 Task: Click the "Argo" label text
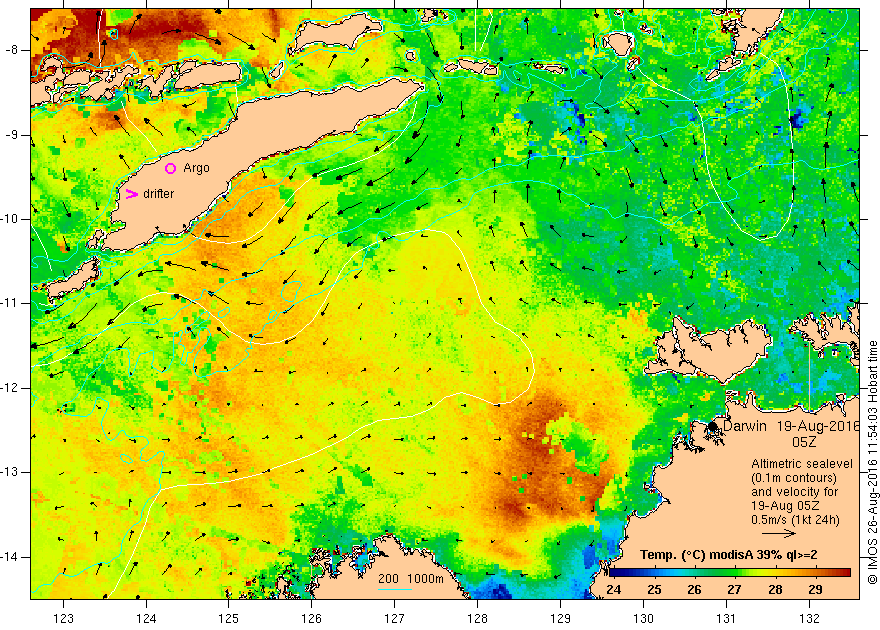196,168
